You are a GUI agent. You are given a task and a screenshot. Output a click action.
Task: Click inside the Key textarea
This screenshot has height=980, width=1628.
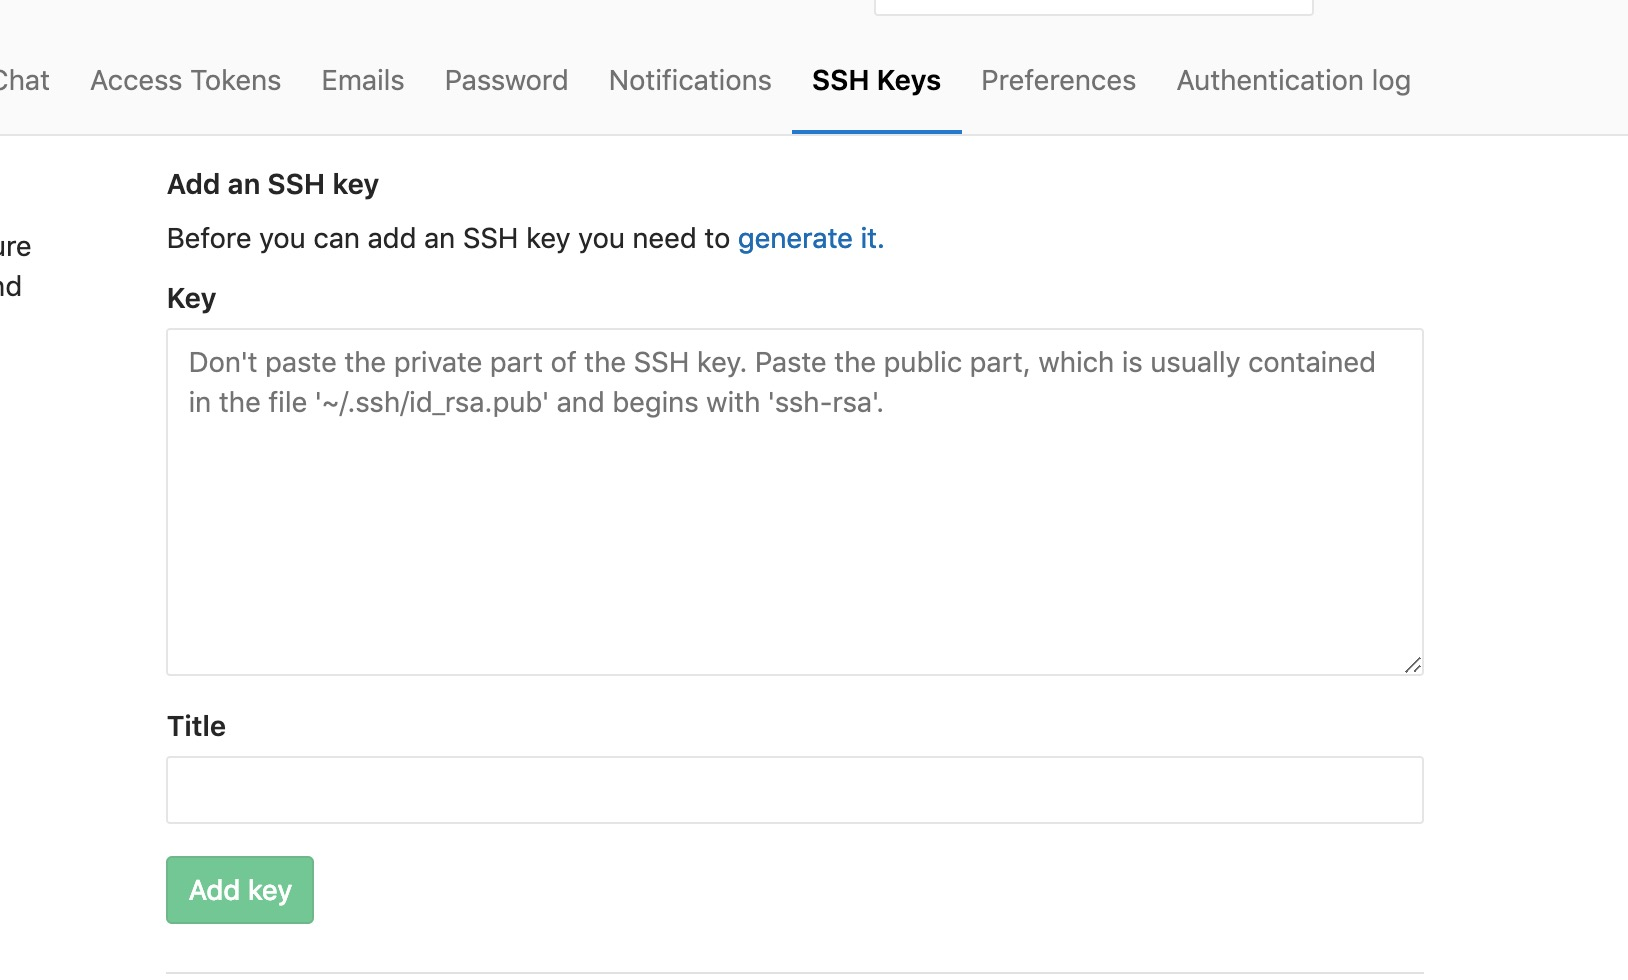tap(795, 500)
